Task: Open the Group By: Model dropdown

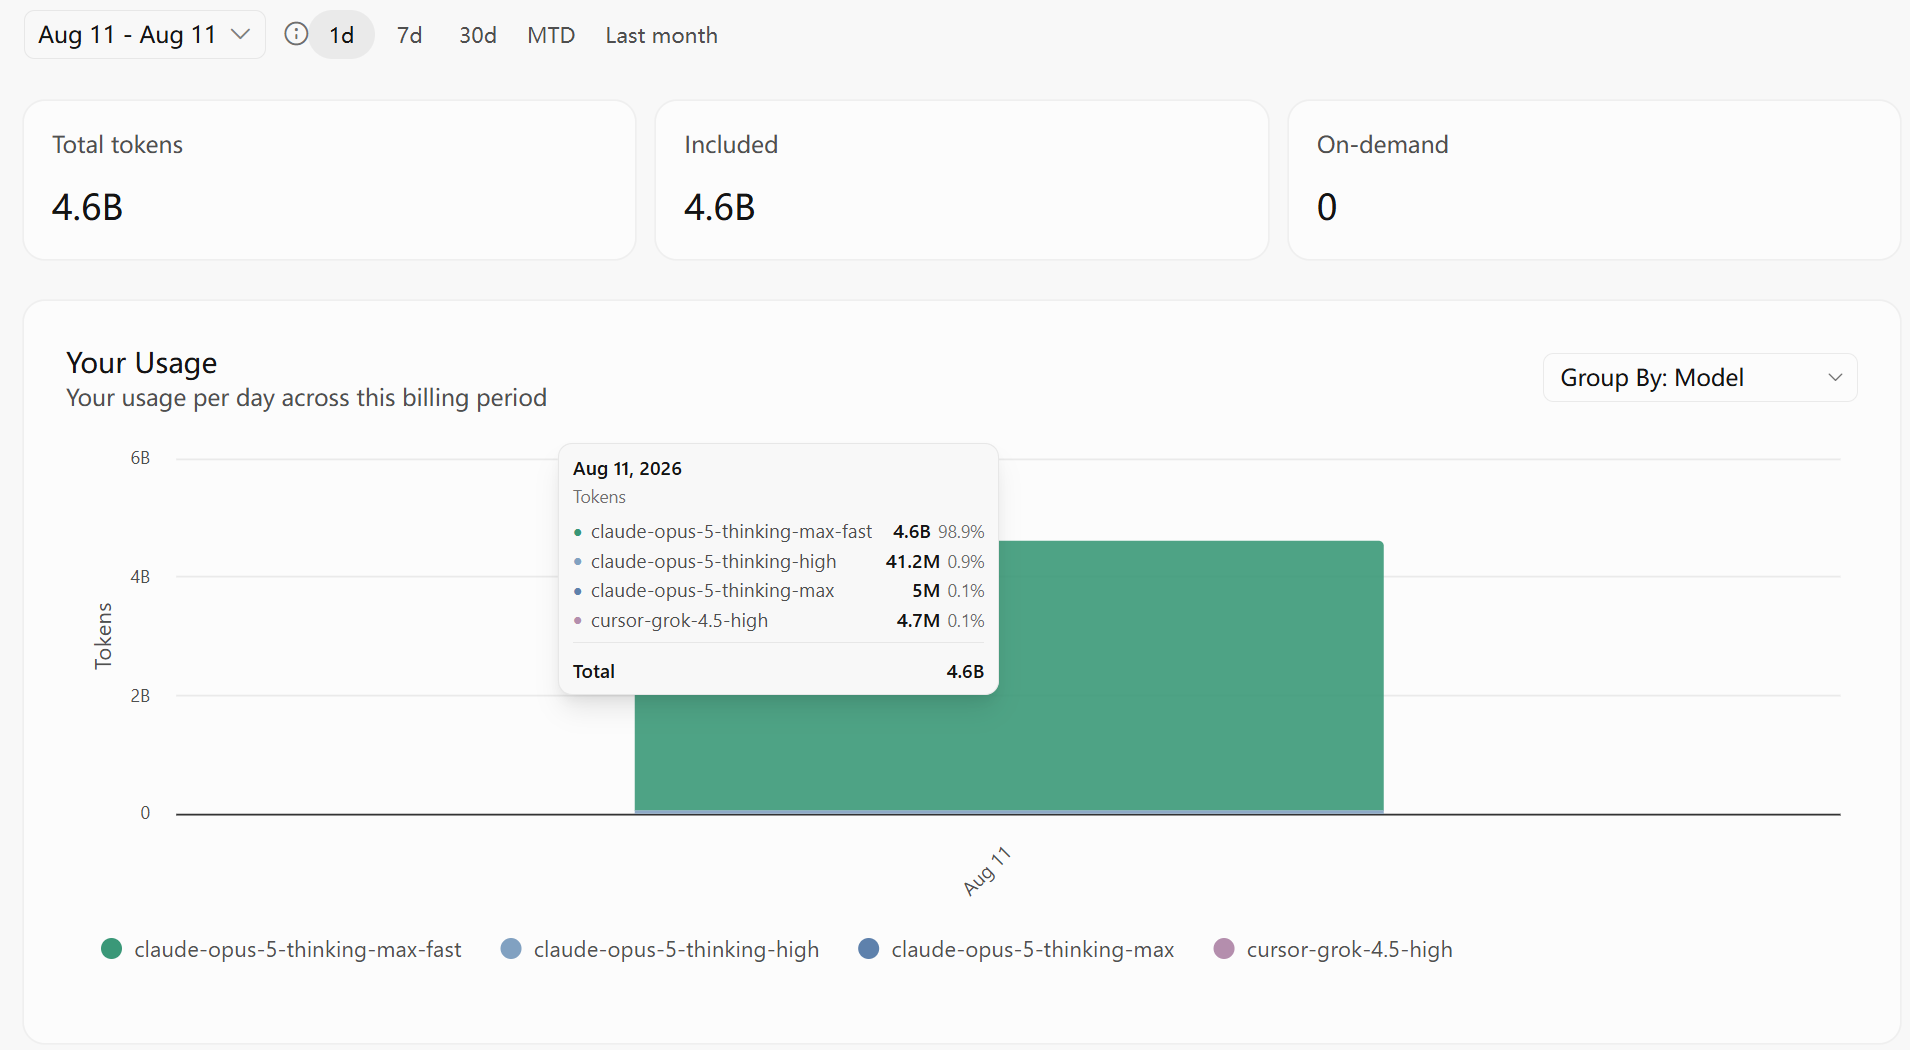Action: point(1700,377)
